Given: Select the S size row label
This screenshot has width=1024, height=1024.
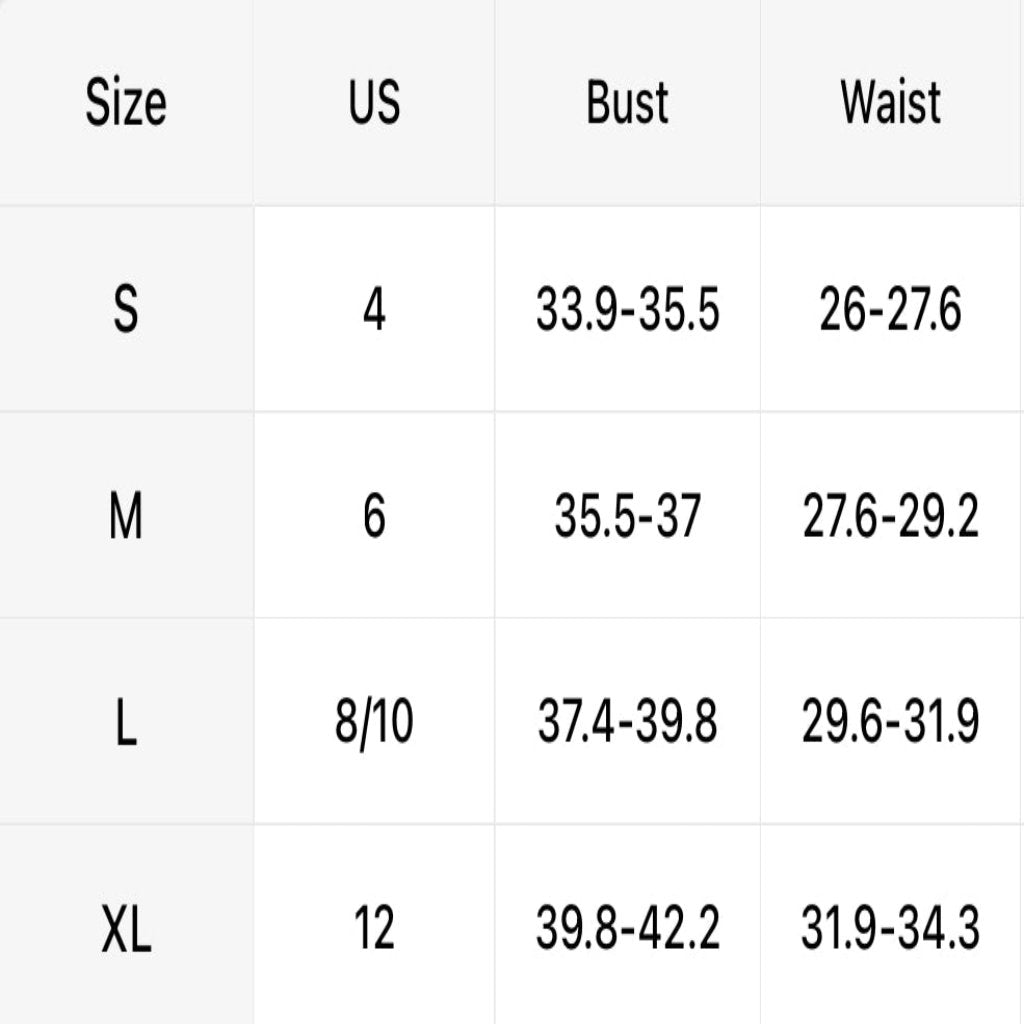Looking at the screenshot, I should (126, 310).
